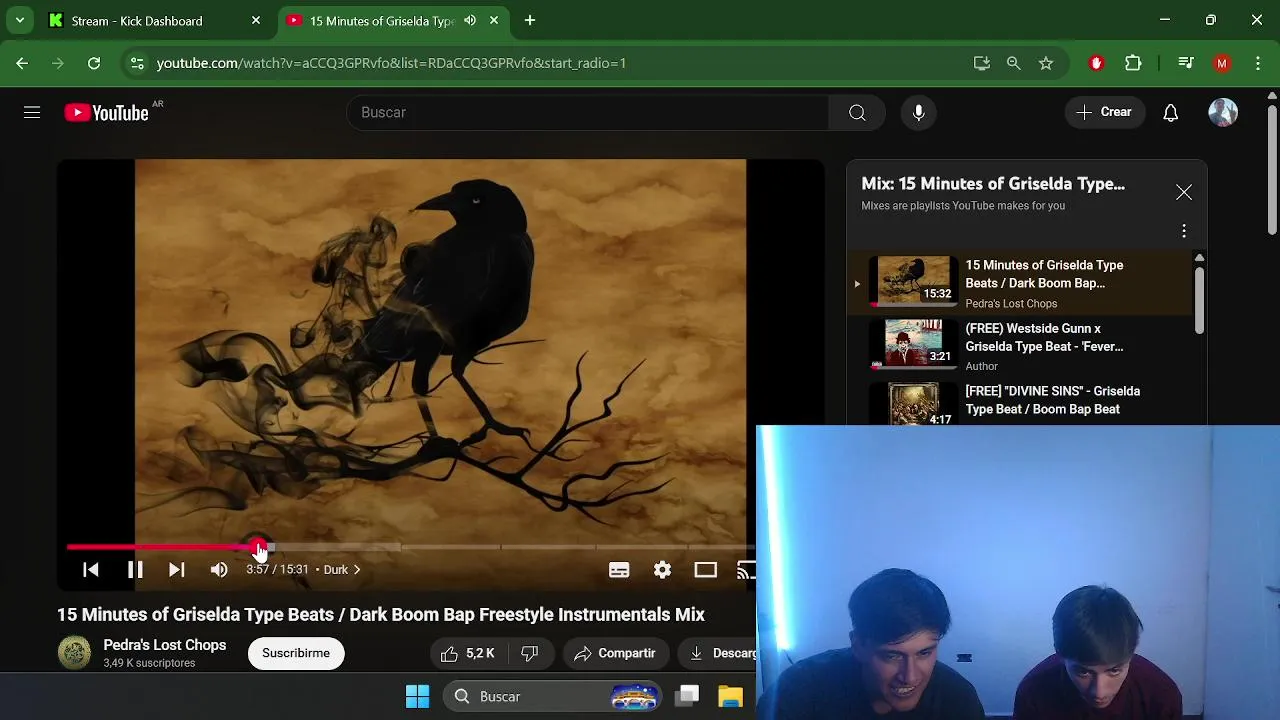The height and width of the screenshot is (720, 1280).
Task: Expand the Durk chapter chevron
Action: tap(357, 570)
